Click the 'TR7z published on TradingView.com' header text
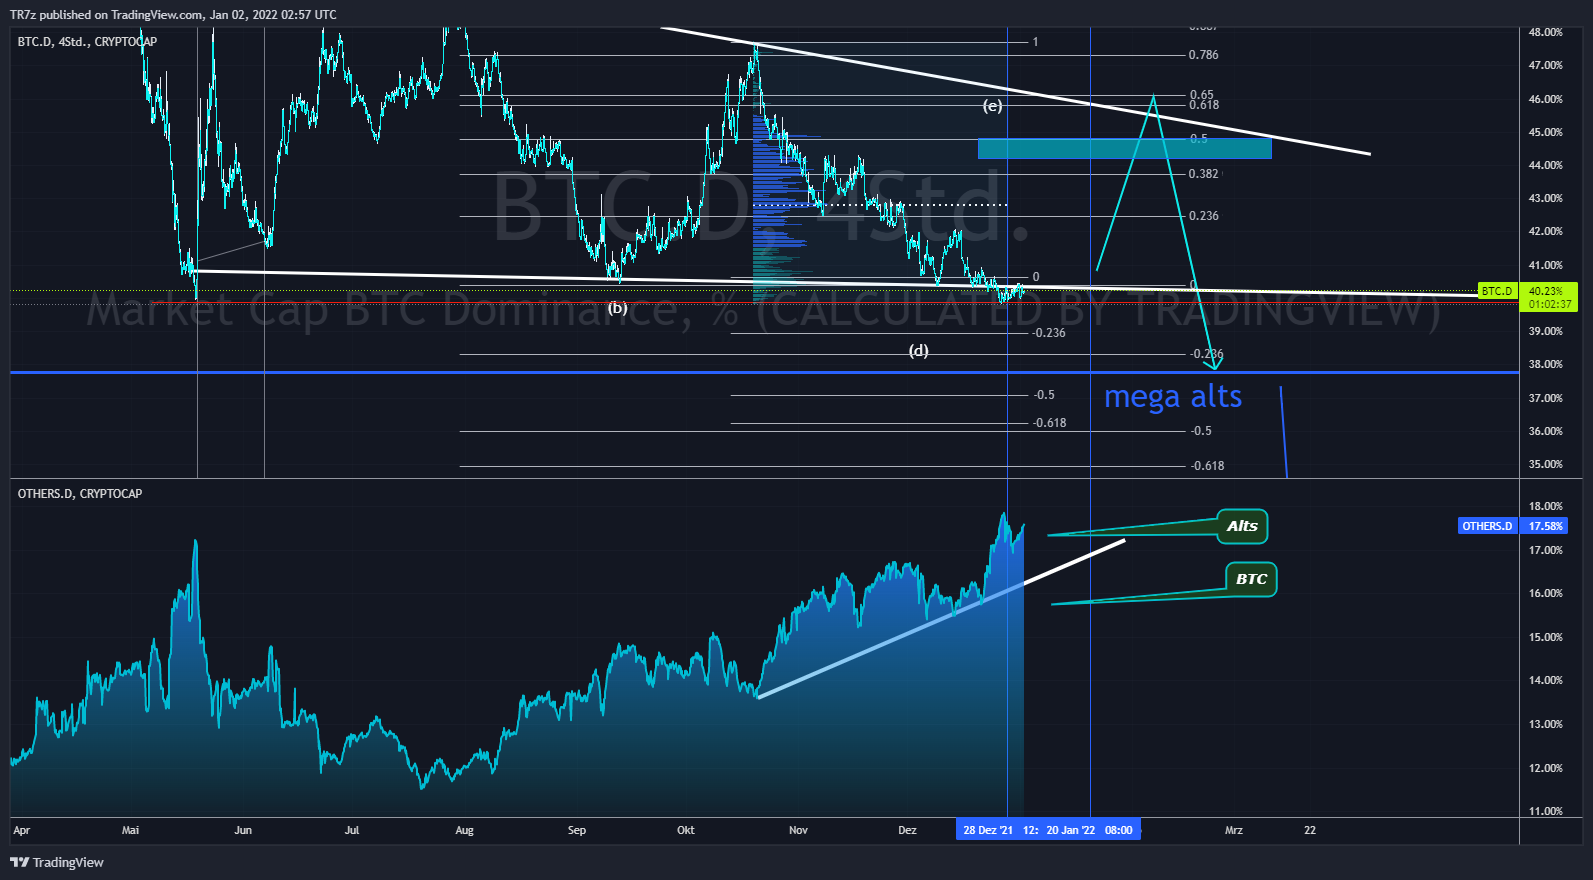The width and height of the screenshot is (1593, 880). (x=106, y=15)
